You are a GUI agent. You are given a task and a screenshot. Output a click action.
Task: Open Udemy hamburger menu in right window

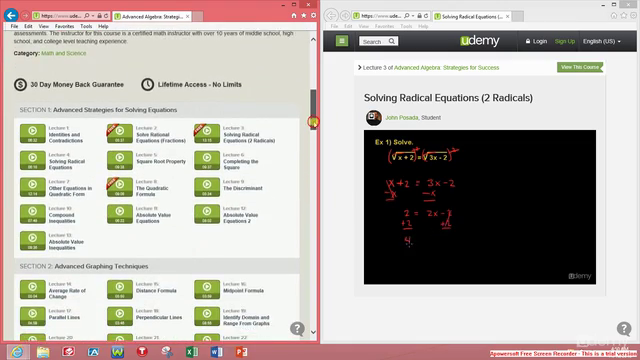click(x=342, y=41)
